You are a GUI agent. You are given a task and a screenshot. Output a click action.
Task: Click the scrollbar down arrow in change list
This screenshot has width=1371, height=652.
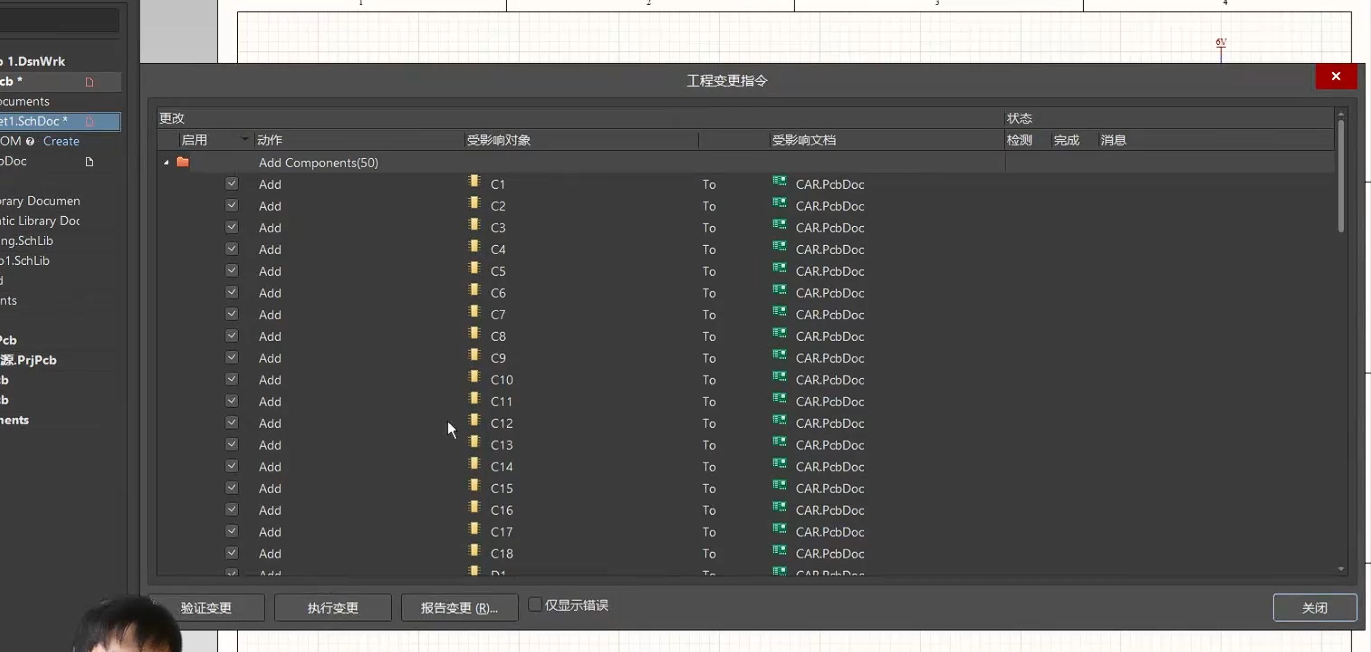click(1341, 569)
